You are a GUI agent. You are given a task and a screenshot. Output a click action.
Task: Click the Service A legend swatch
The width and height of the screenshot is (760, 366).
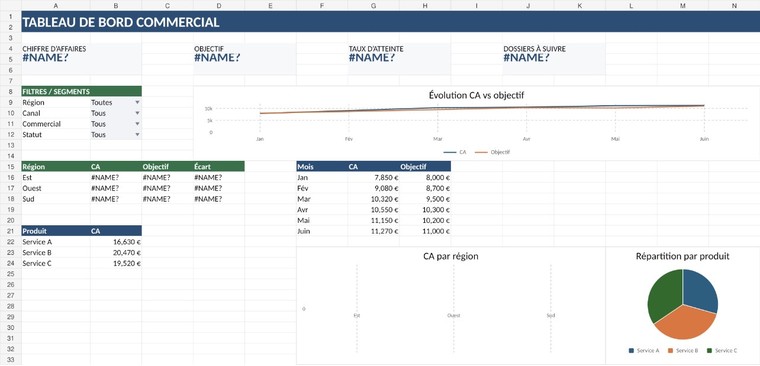pyautogui.click(x=631, y=350)
